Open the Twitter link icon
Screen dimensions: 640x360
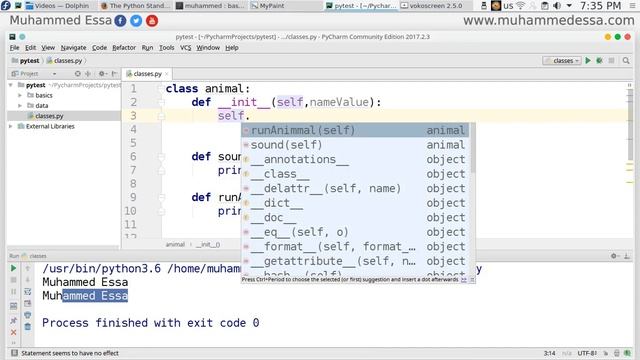(136, 21)
